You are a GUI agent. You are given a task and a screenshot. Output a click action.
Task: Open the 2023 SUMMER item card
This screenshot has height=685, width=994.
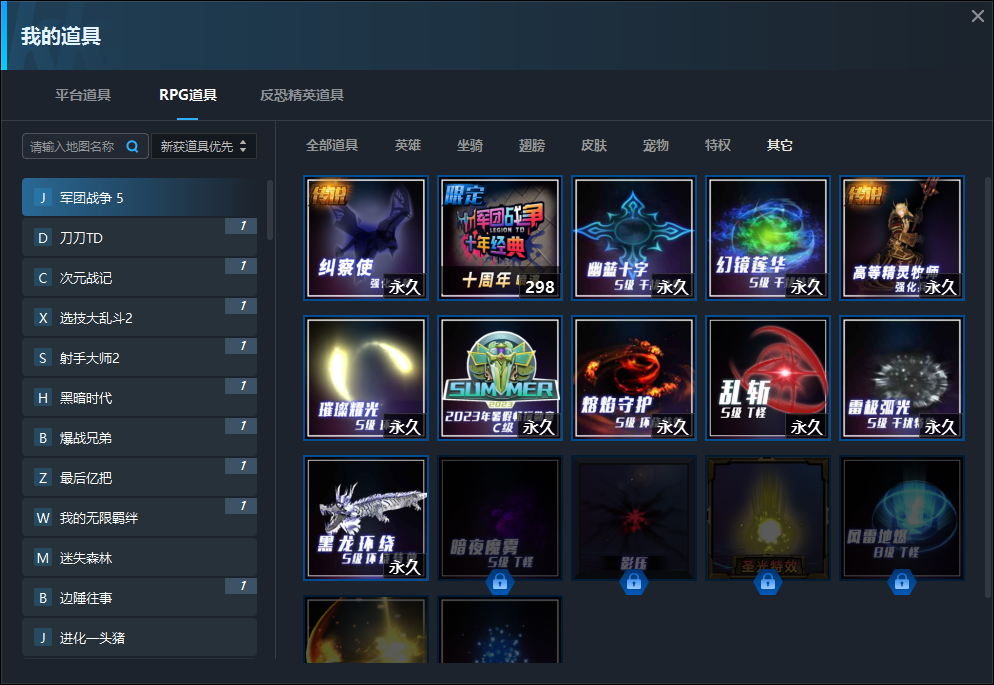click(500, 378)
